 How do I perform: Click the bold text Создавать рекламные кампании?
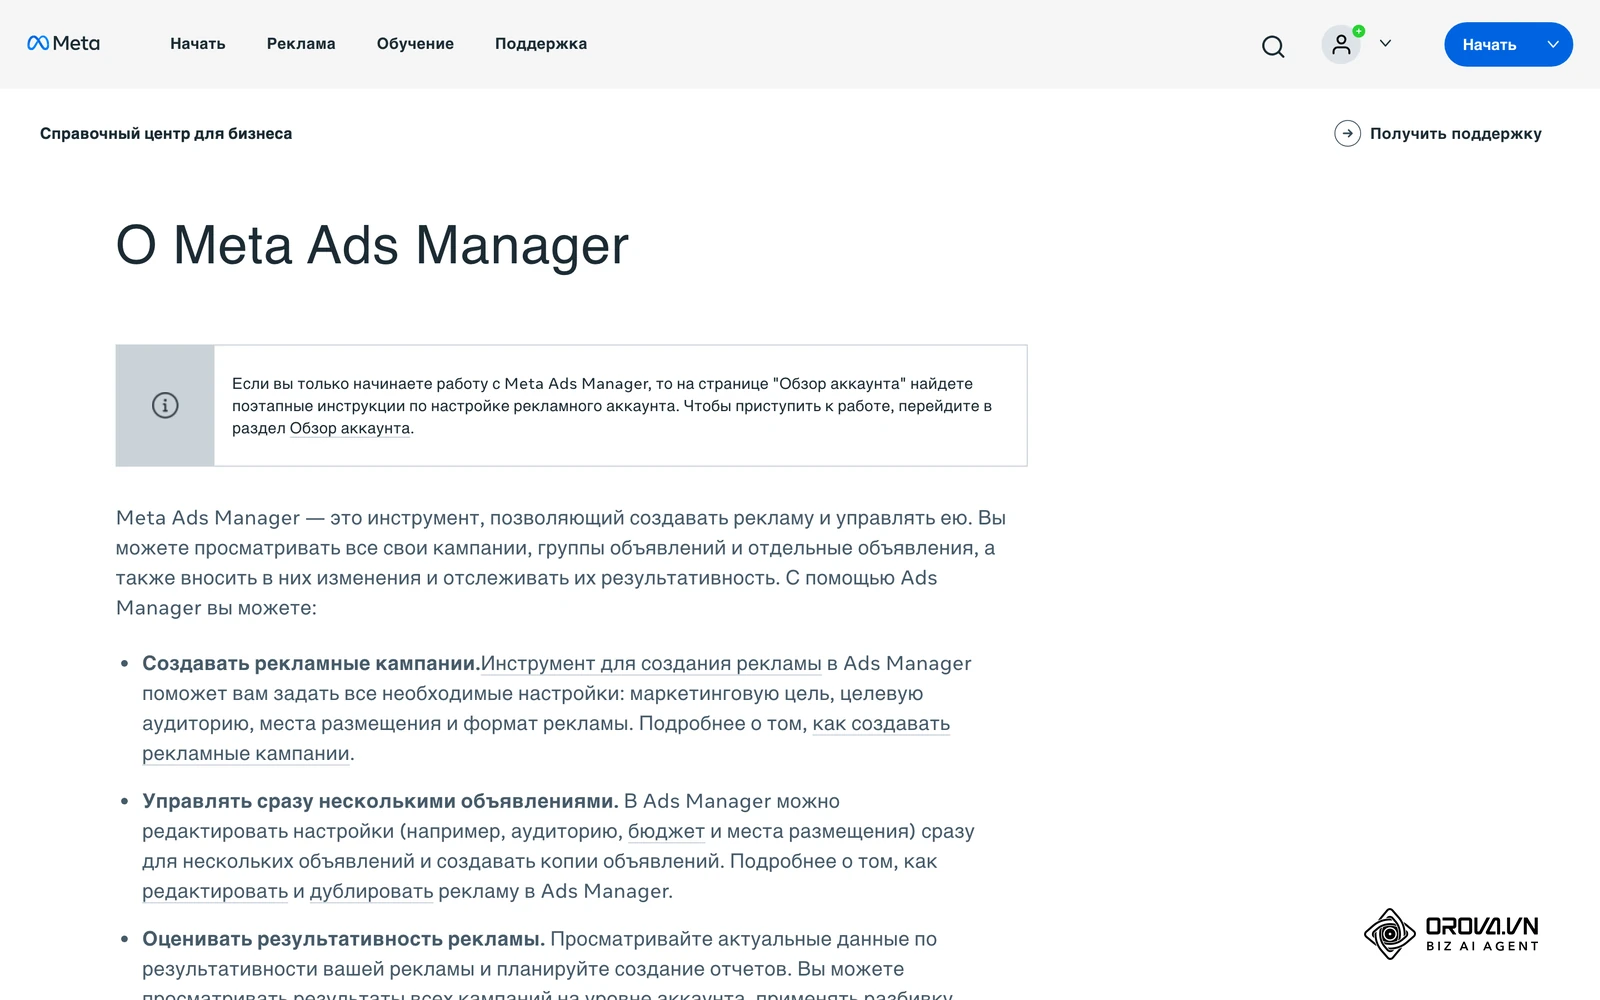pos(311,664)
